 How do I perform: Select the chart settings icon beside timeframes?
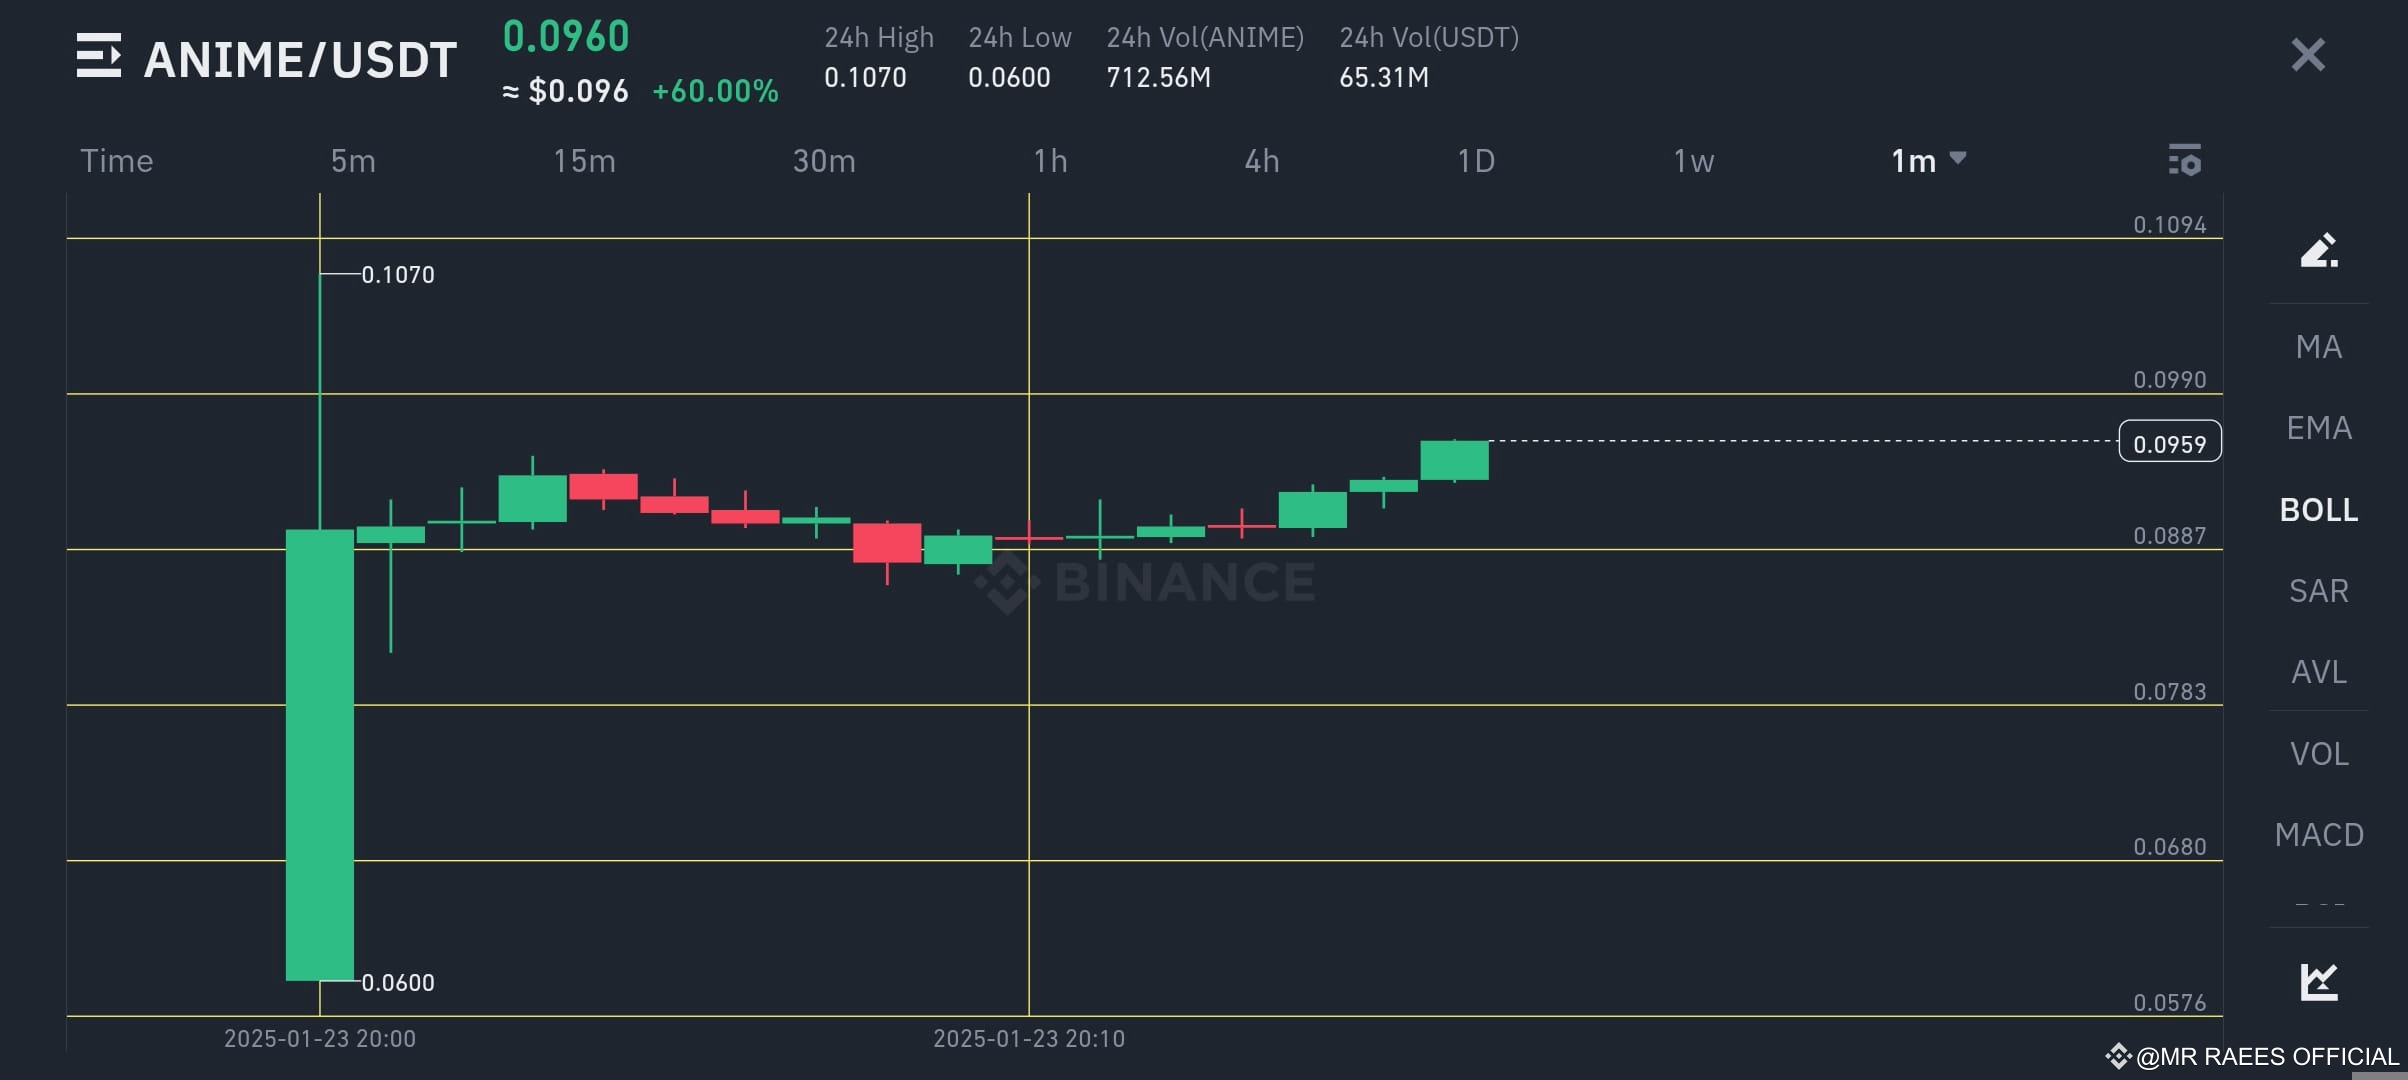2186,160
